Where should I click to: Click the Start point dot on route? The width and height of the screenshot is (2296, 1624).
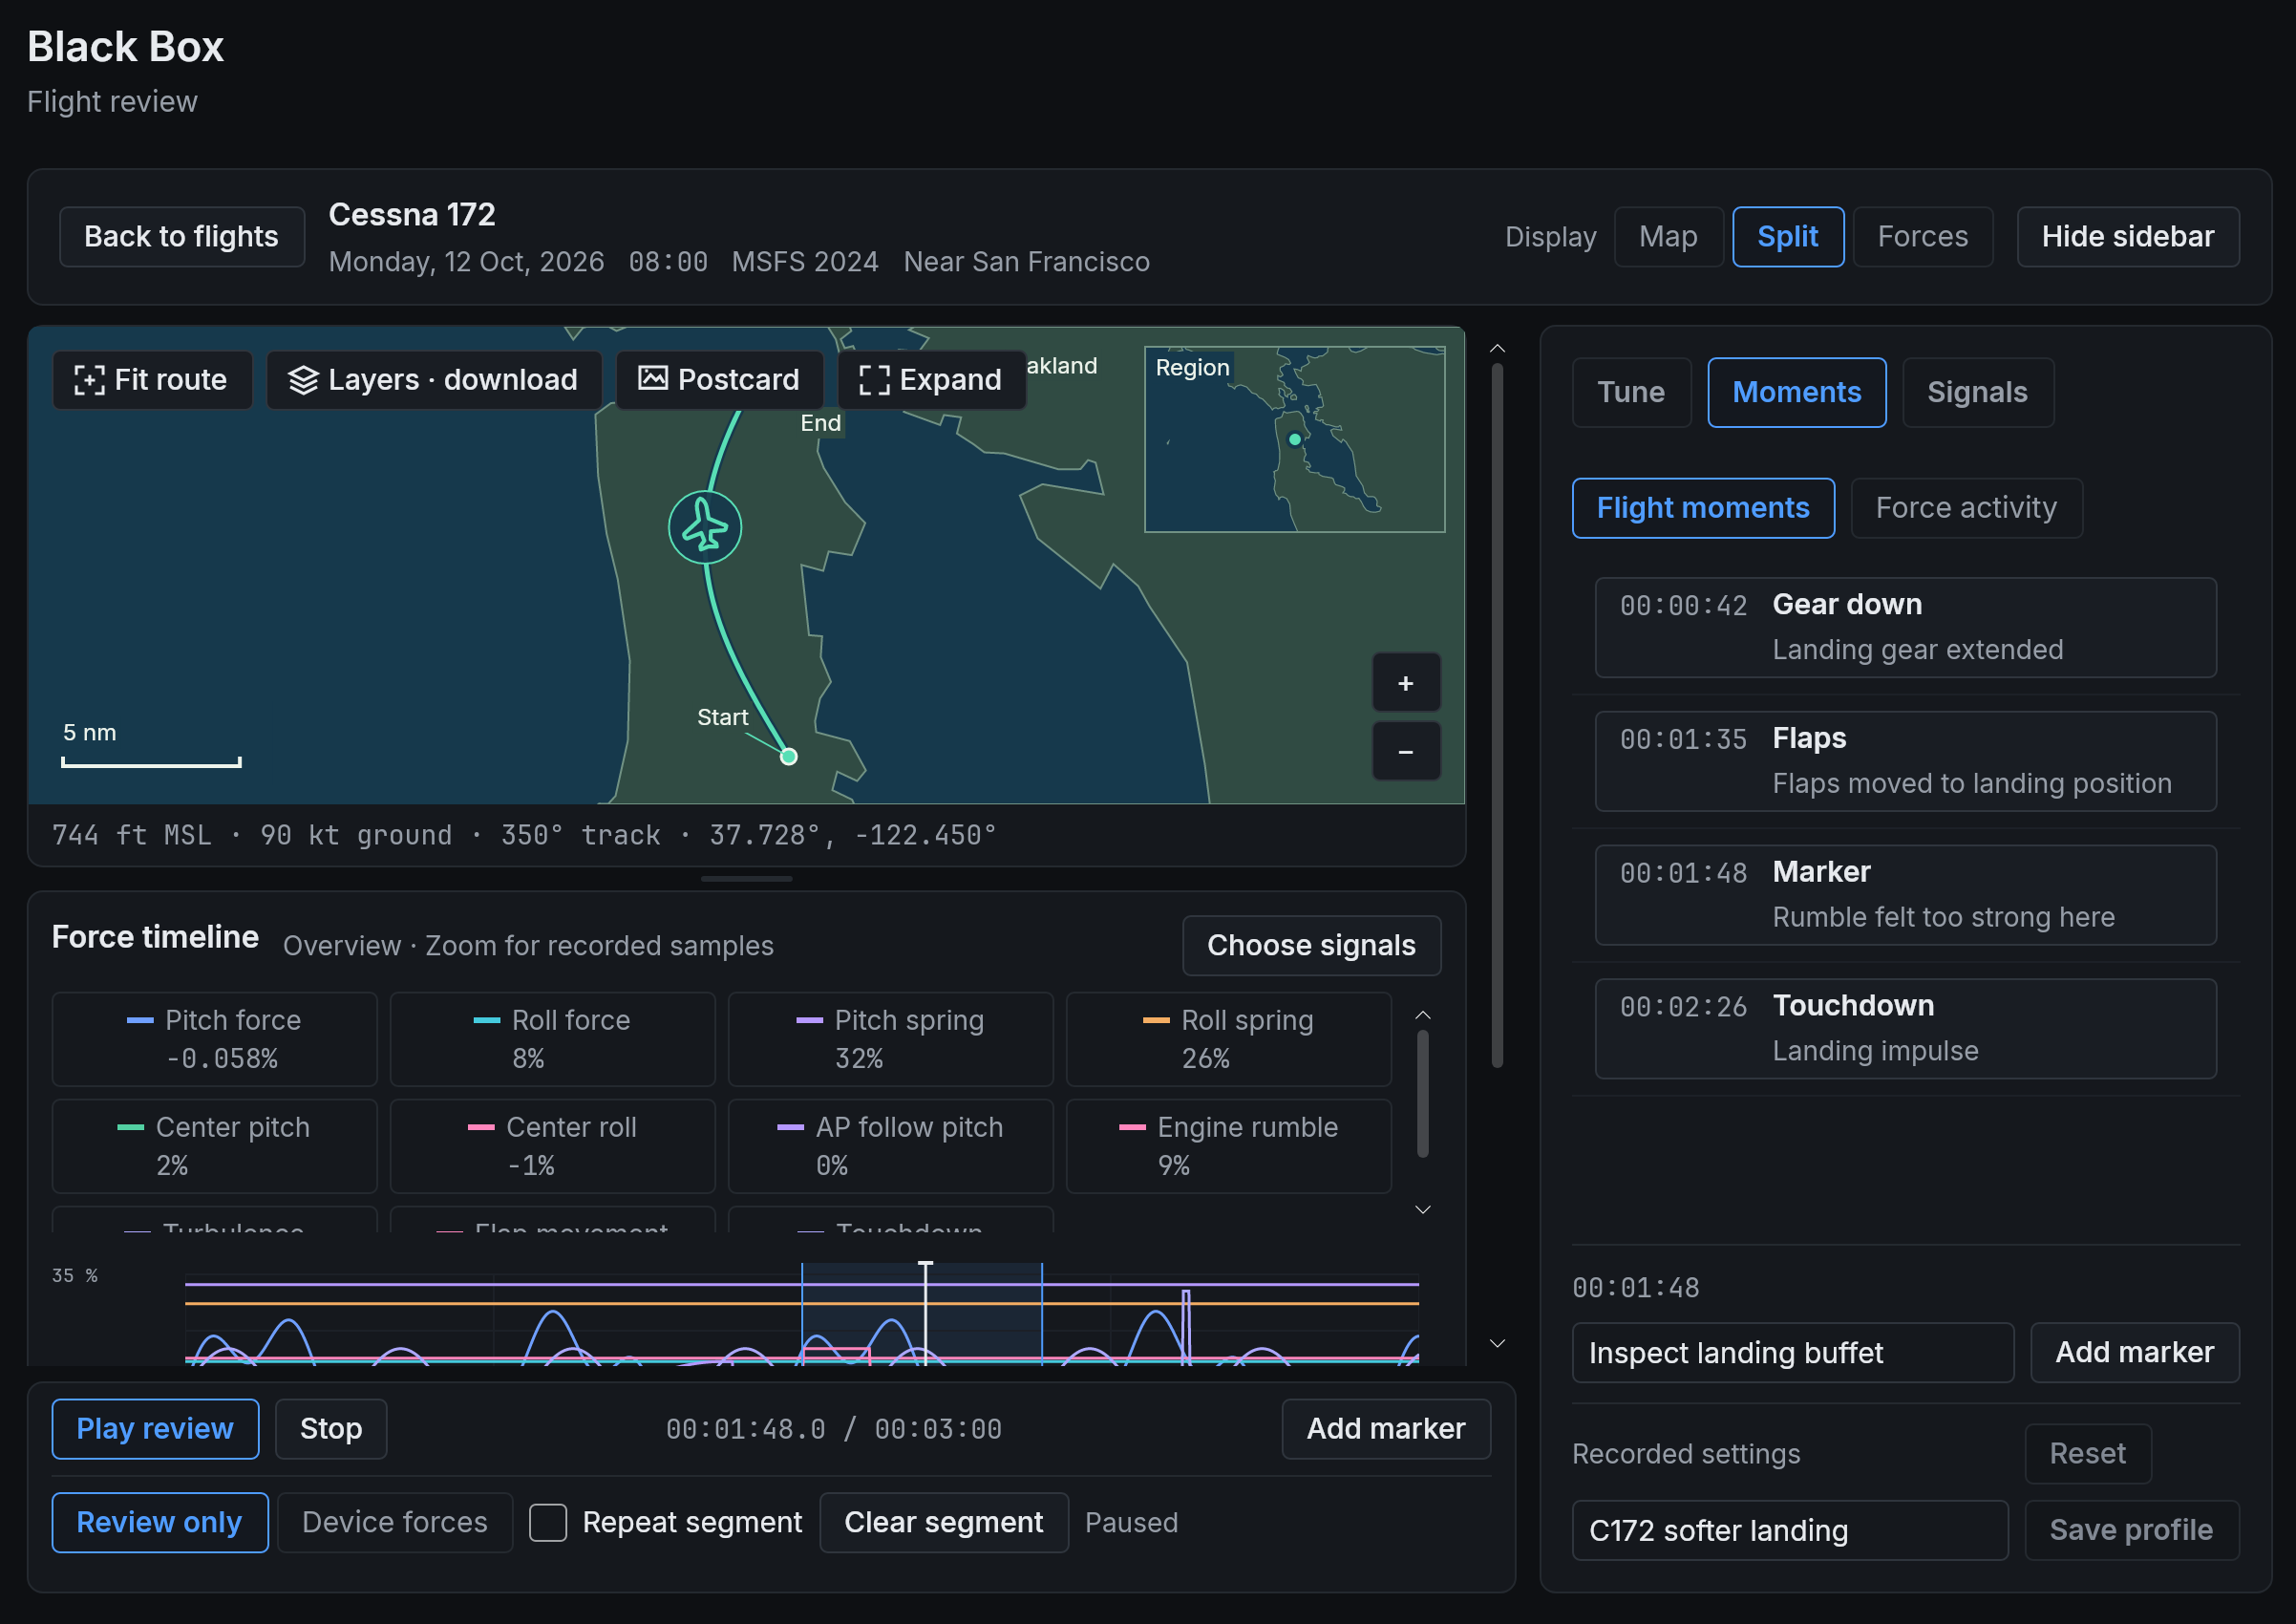pos(788,757)
